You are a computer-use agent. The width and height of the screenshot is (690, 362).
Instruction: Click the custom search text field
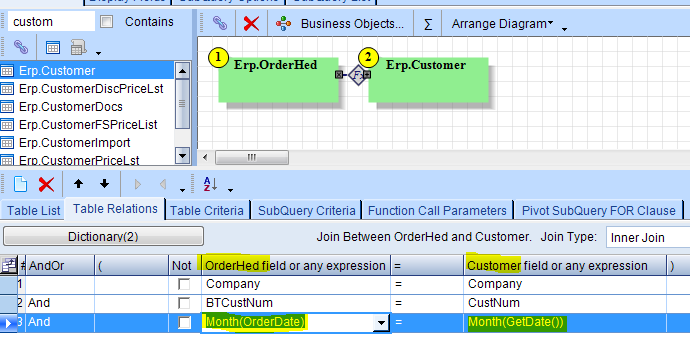51,22
